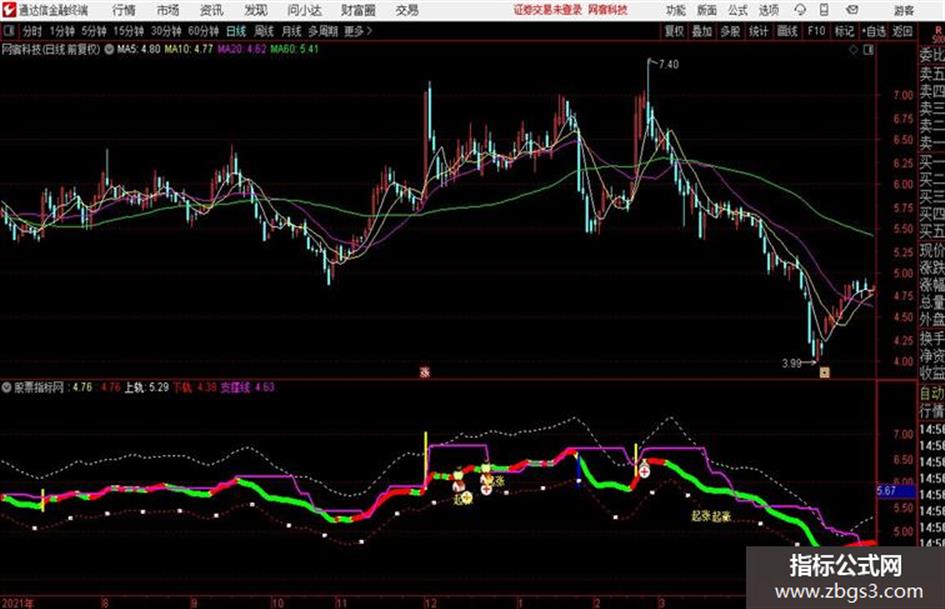Viewport: 945px width, 609px height.
Task: Open the F10 company info button
Action: point(817,31)
